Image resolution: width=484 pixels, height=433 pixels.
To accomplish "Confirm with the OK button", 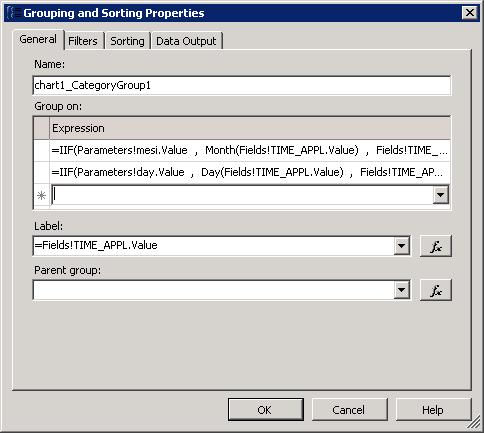I will 266,409.
